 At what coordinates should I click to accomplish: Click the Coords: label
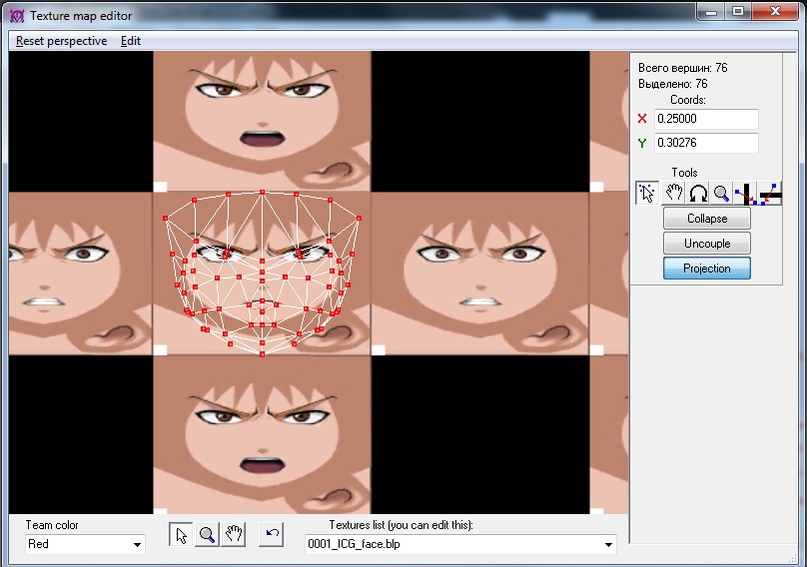point(688,100)
